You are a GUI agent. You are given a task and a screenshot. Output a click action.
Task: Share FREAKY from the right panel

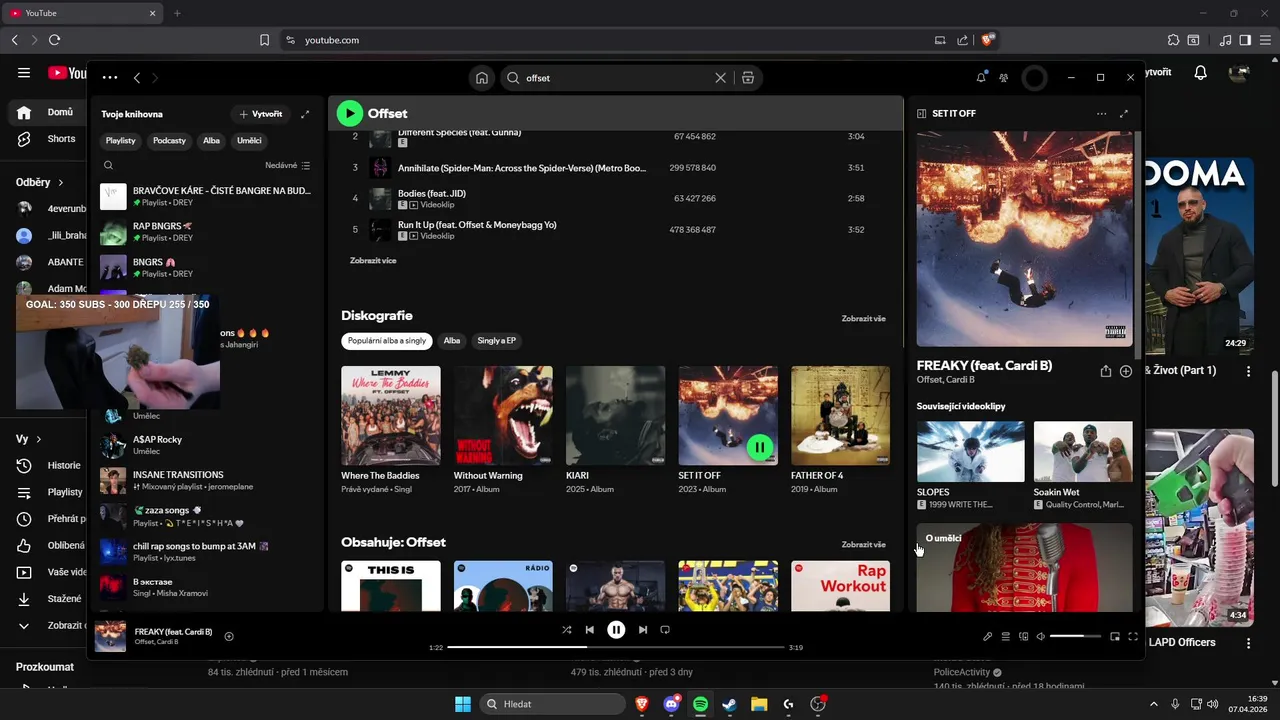pos(1106,371)
